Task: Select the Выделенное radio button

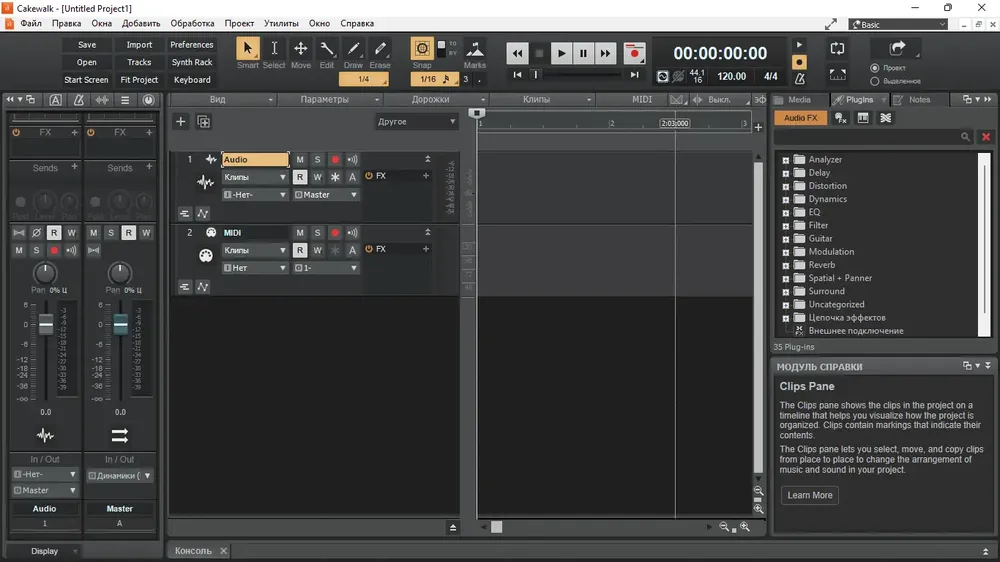Action: [874, 81]
